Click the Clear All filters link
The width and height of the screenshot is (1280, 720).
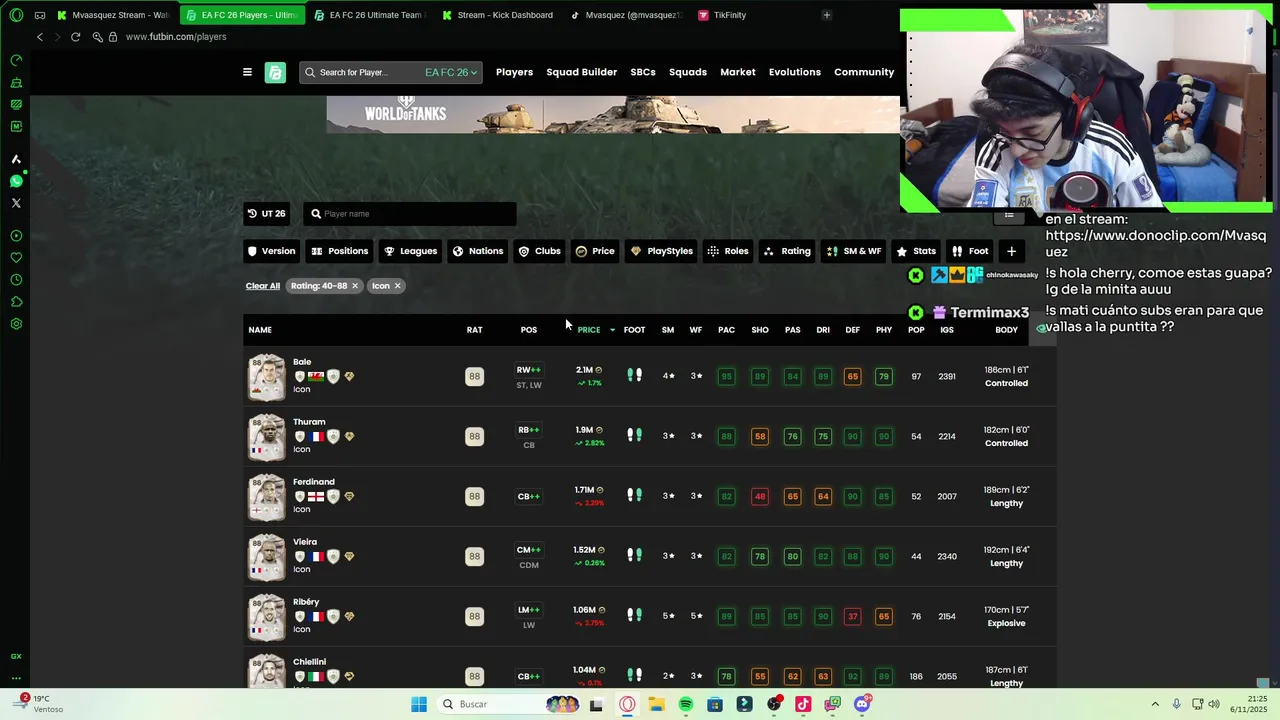(x=263, y=286)
